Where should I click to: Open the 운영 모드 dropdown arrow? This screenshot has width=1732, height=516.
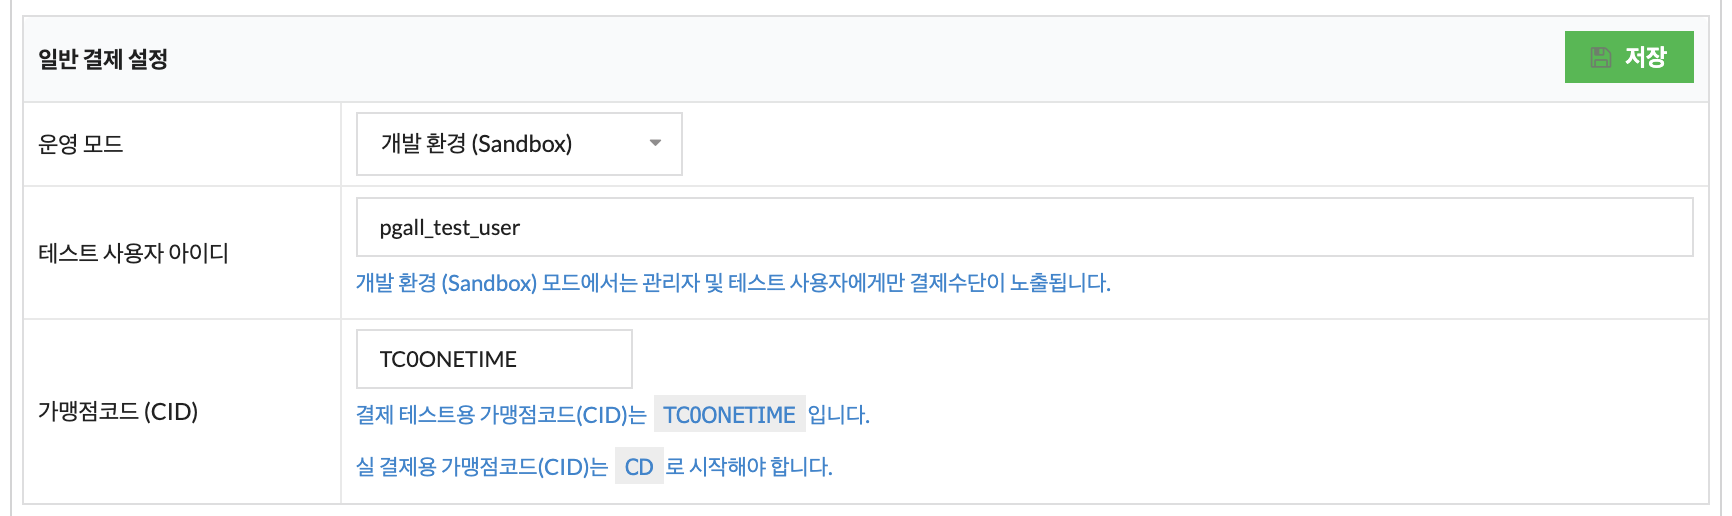click(655, 143)
